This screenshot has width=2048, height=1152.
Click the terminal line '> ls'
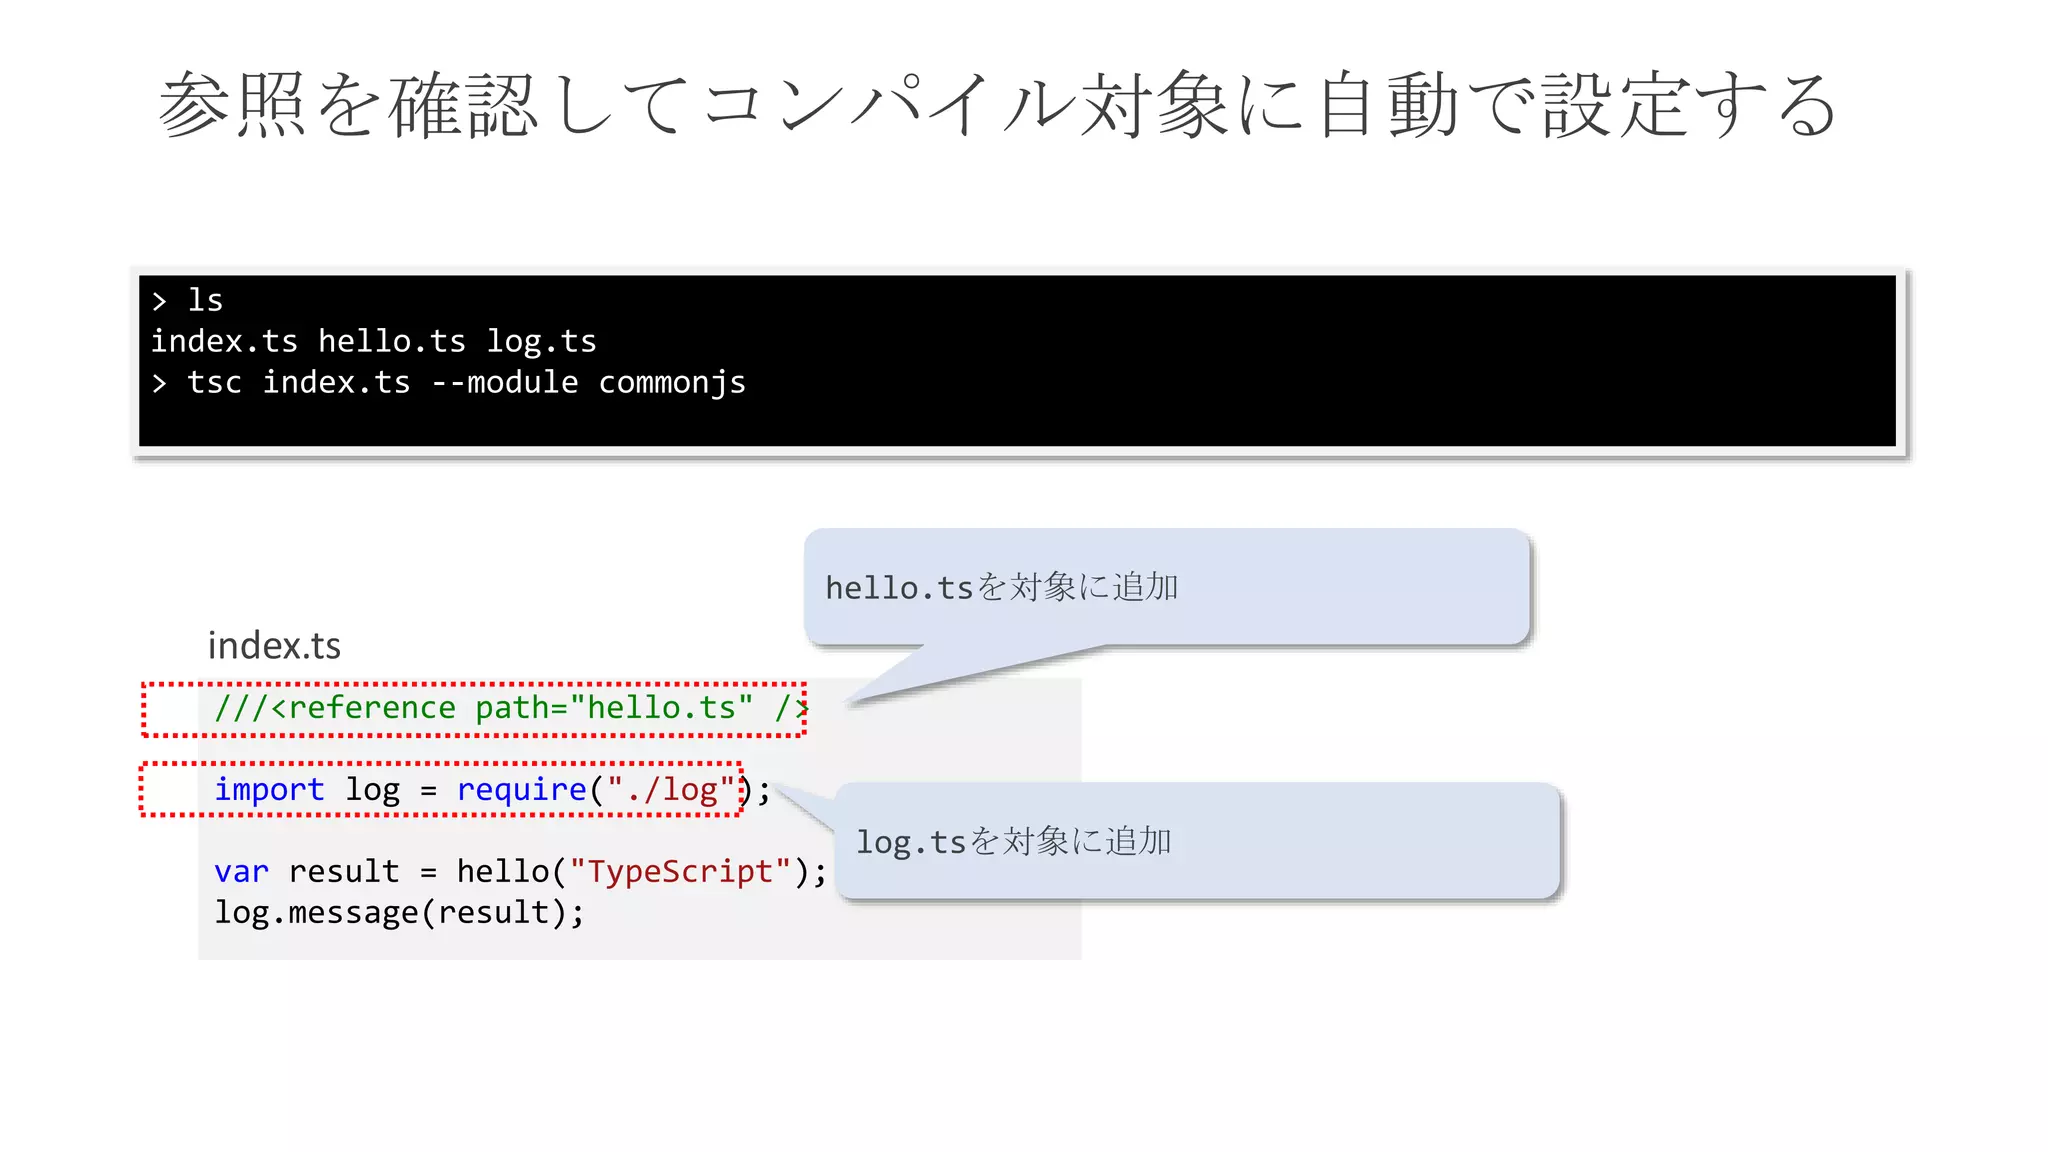(x=187, y=300)
